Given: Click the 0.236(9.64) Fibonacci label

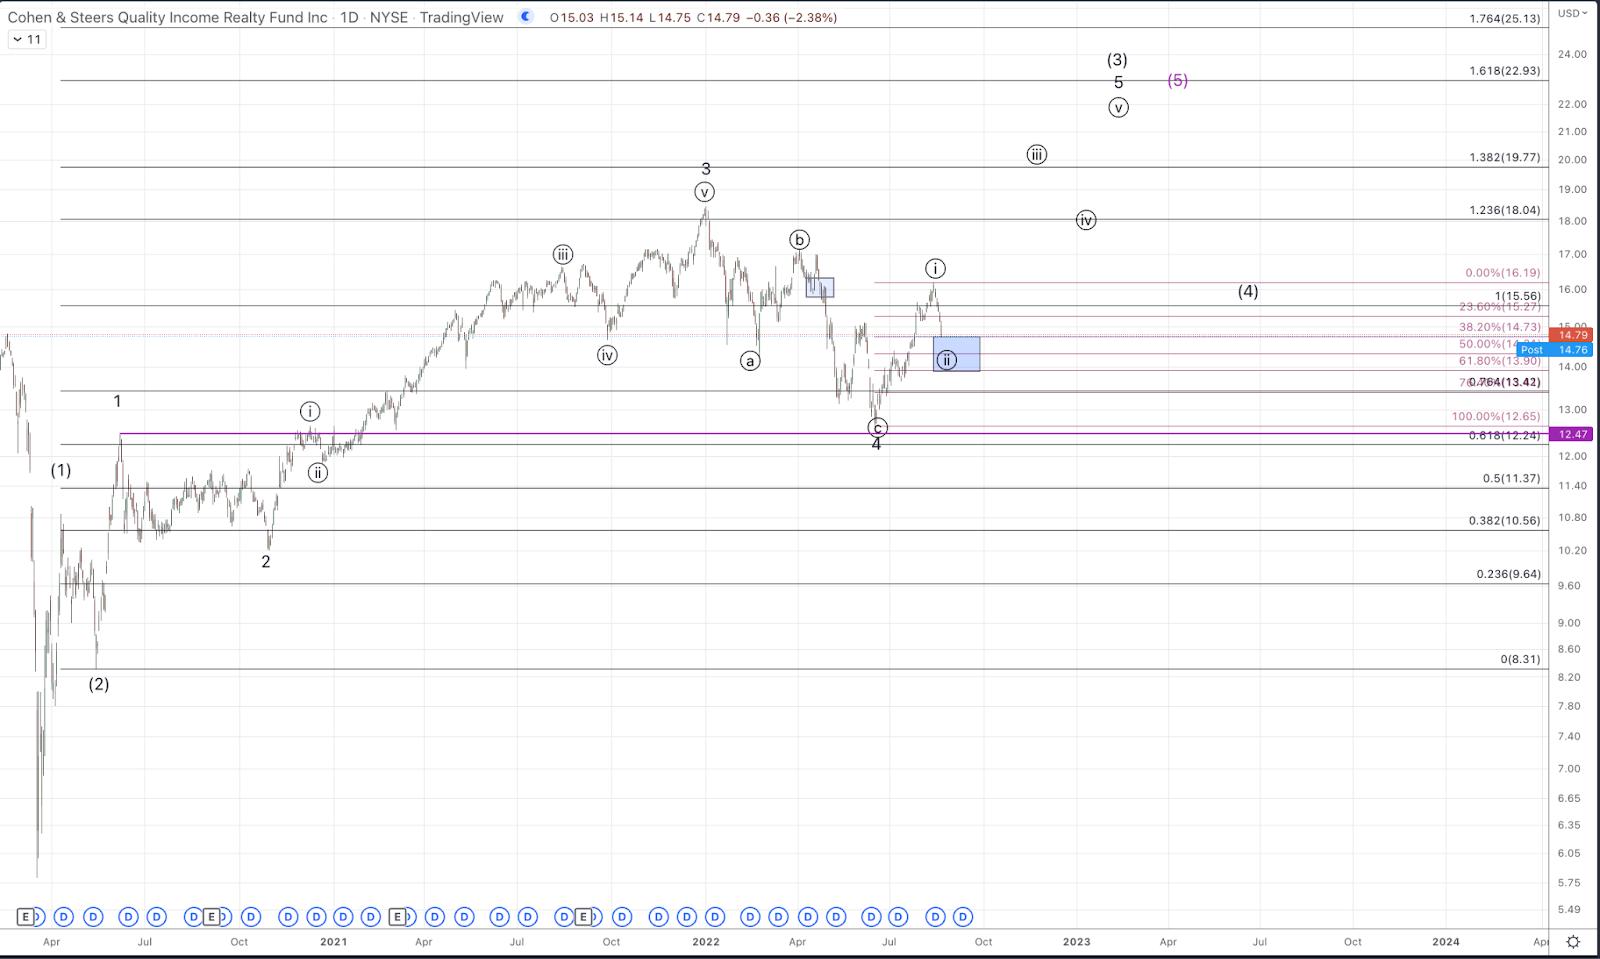Looking at the screenshot, I should coord(1508,575).
